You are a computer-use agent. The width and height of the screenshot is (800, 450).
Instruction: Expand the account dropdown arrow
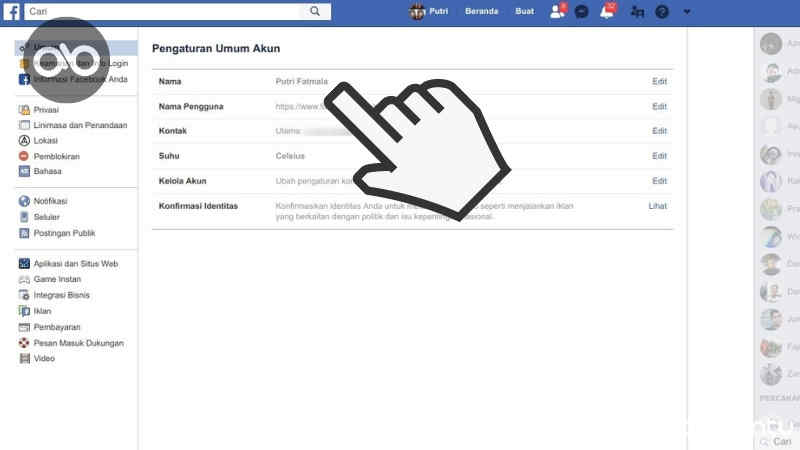click(x=687, y=11)
